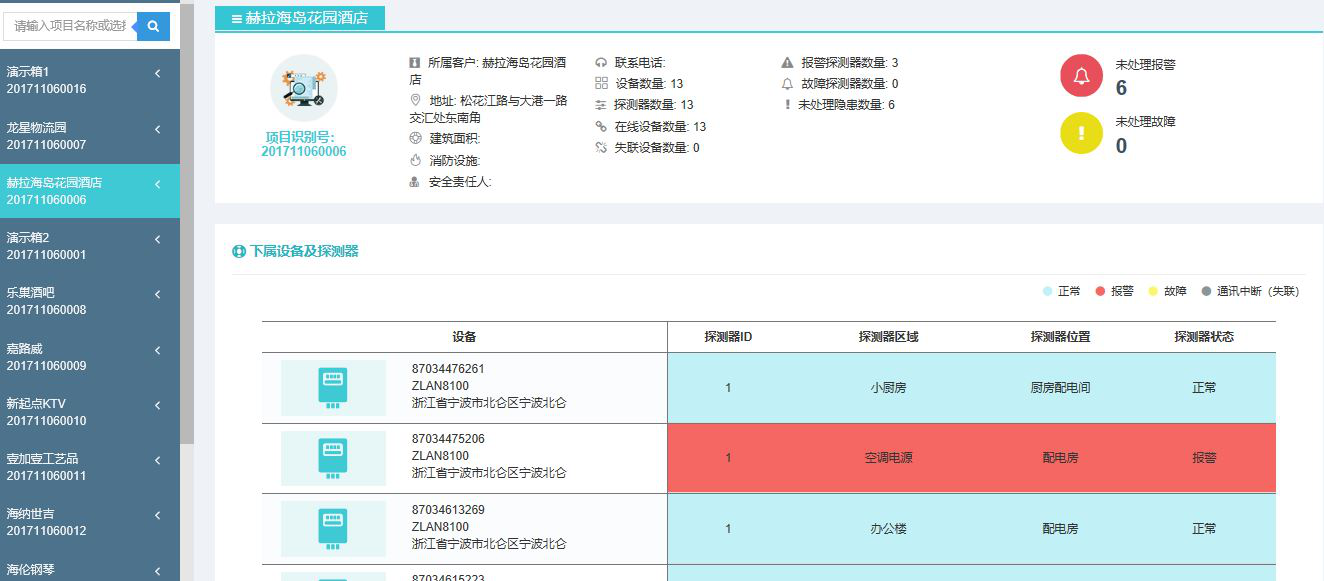The image size is (1324, 581).
Task: Click device icon for 87034613269
Action: pos(333,529)
